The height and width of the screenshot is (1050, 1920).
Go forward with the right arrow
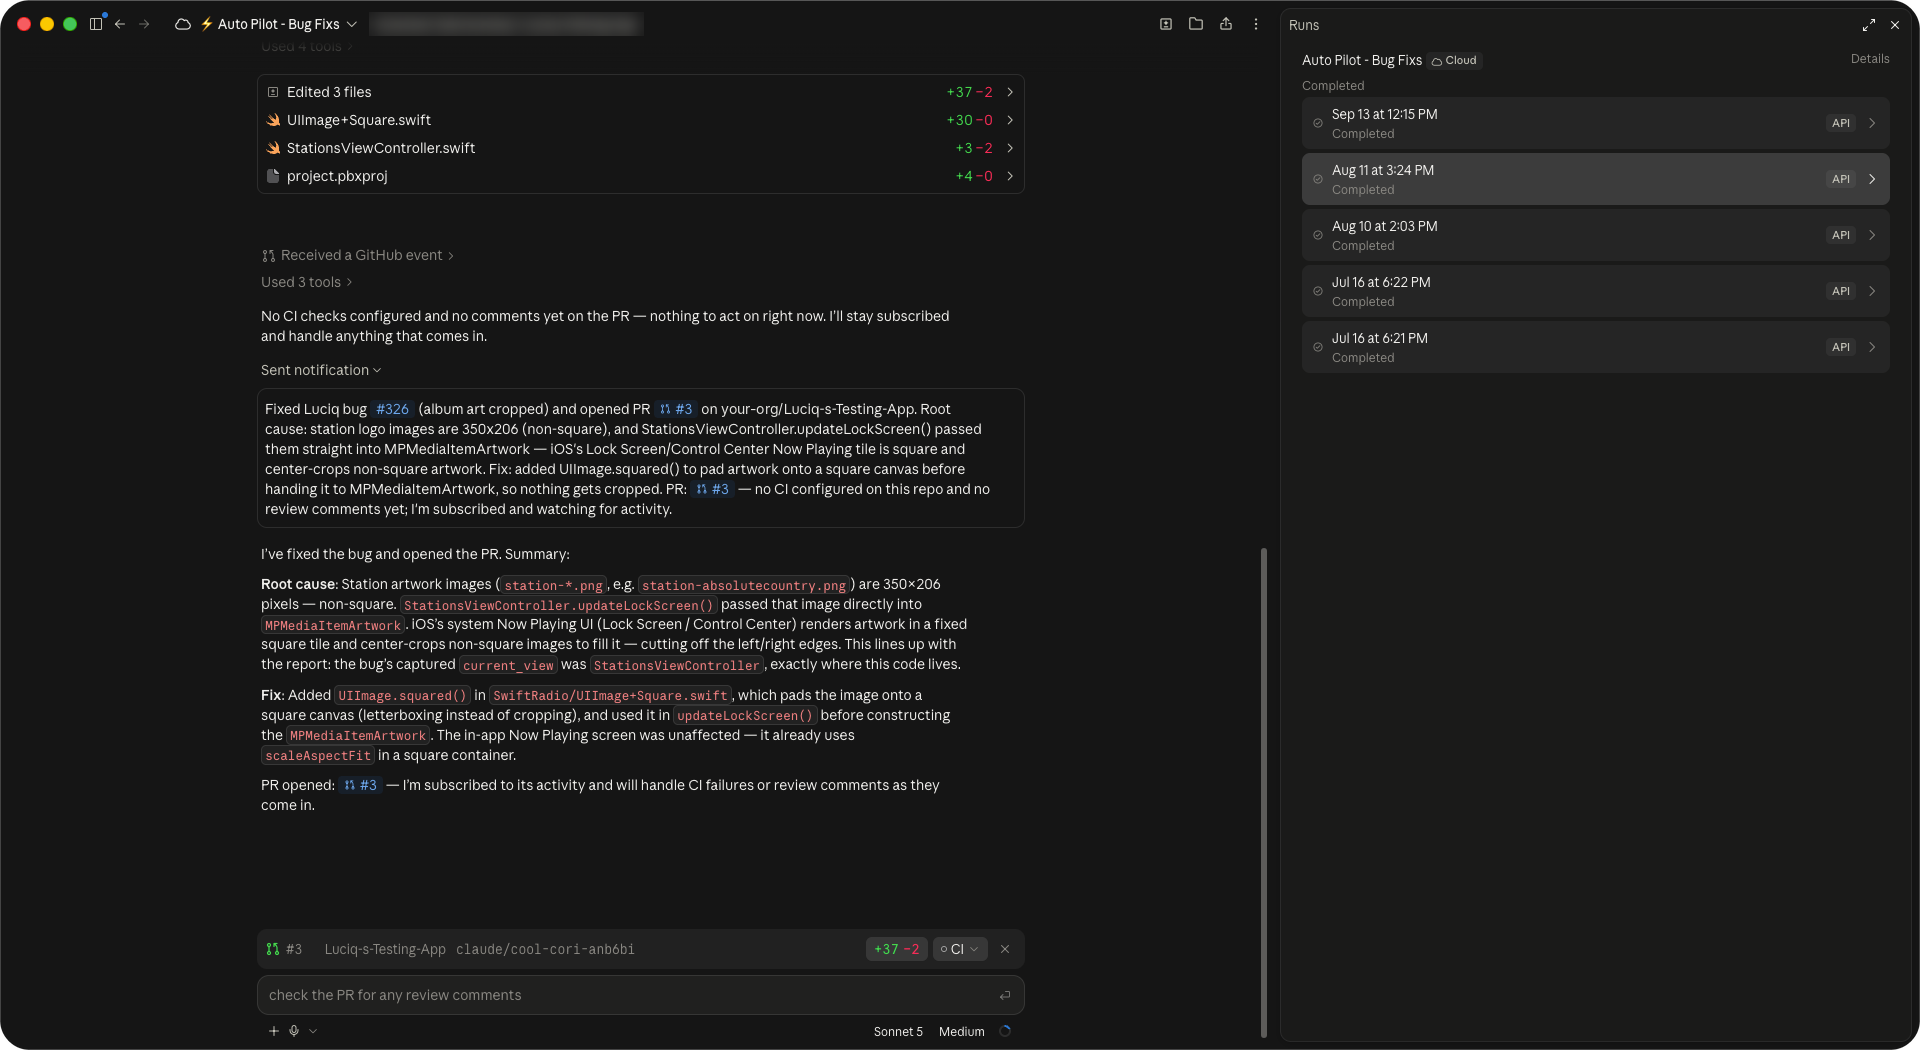[144, 24]
